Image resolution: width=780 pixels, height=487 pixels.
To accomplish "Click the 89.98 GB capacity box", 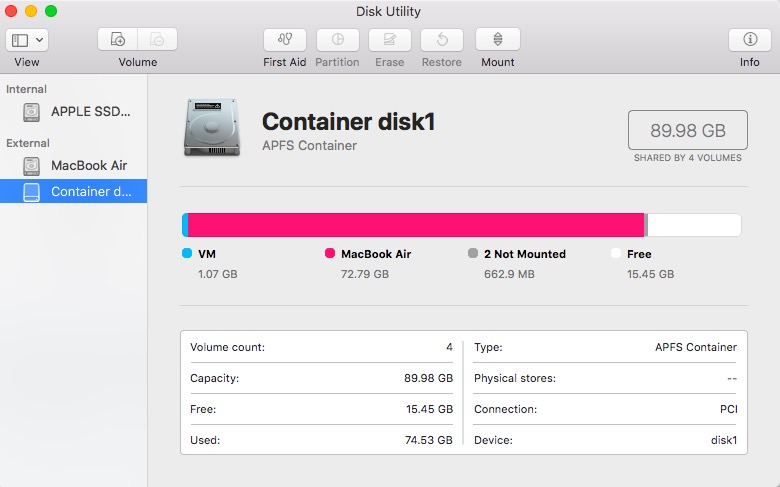I will click(688, 130).
